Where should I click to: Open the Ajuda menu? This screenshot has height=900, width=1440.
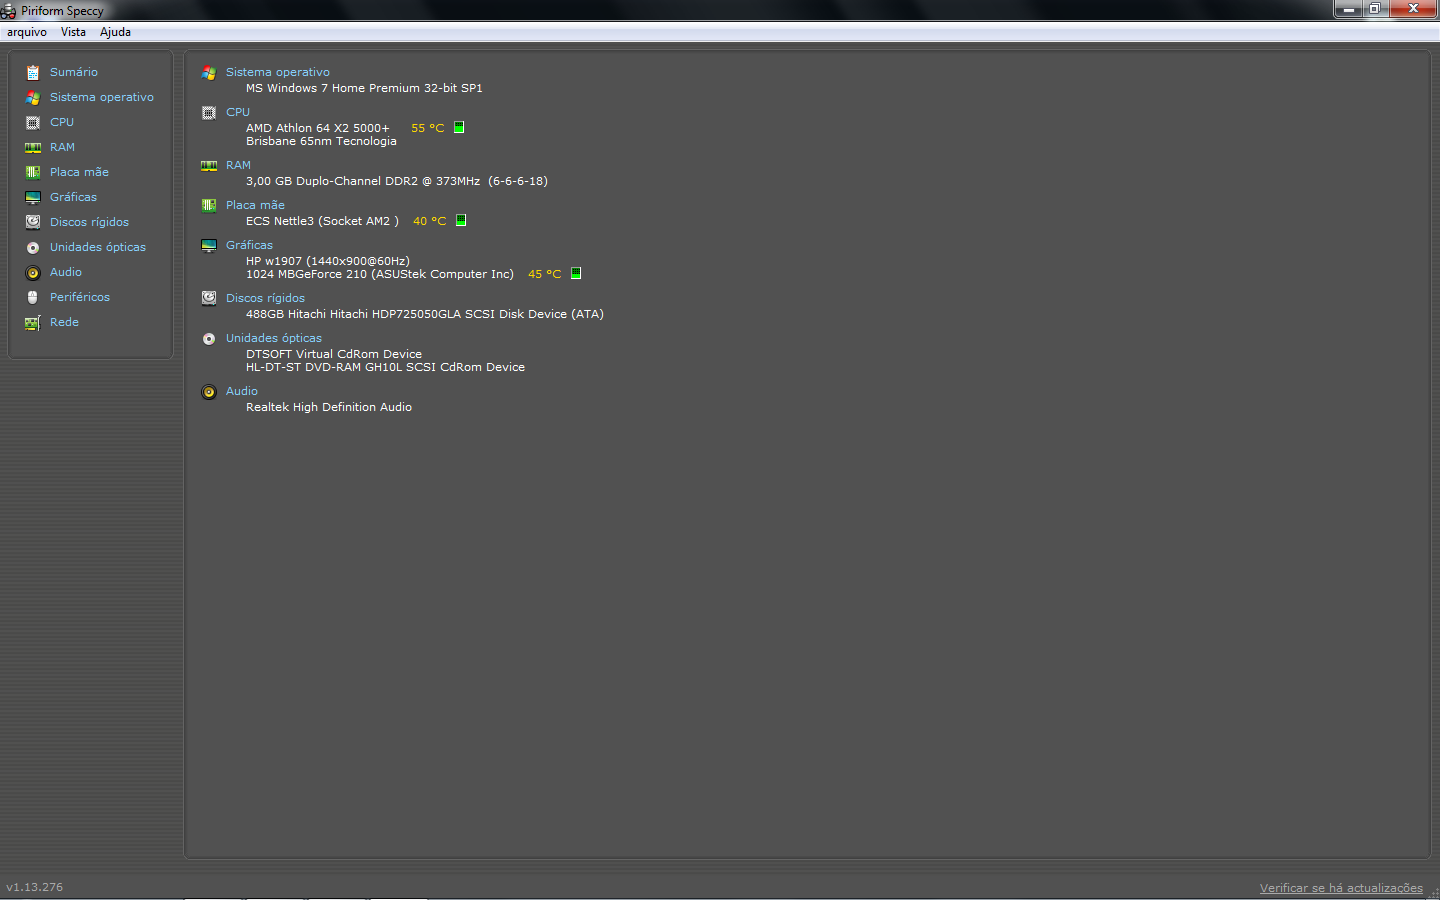click(x=115, y=32)
